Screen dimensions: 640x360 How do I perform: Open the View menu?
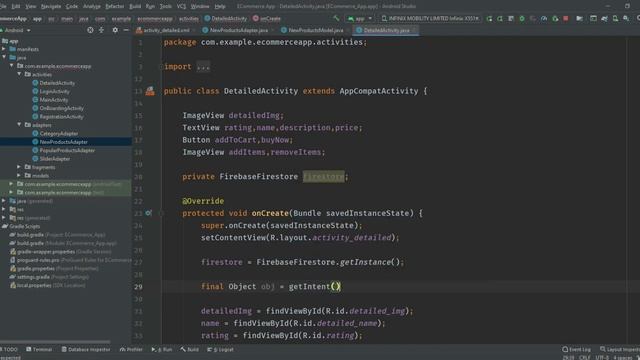(x=31, y=6)
